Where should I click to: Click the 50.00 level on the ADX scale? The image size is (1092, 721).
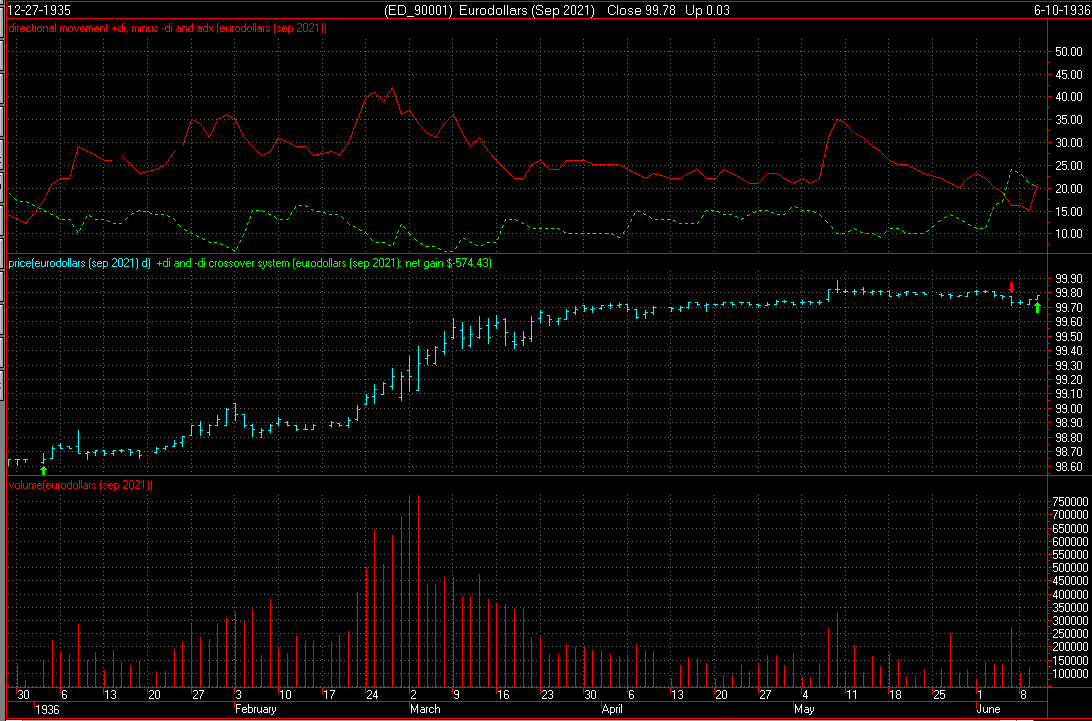pos(1068,52)
